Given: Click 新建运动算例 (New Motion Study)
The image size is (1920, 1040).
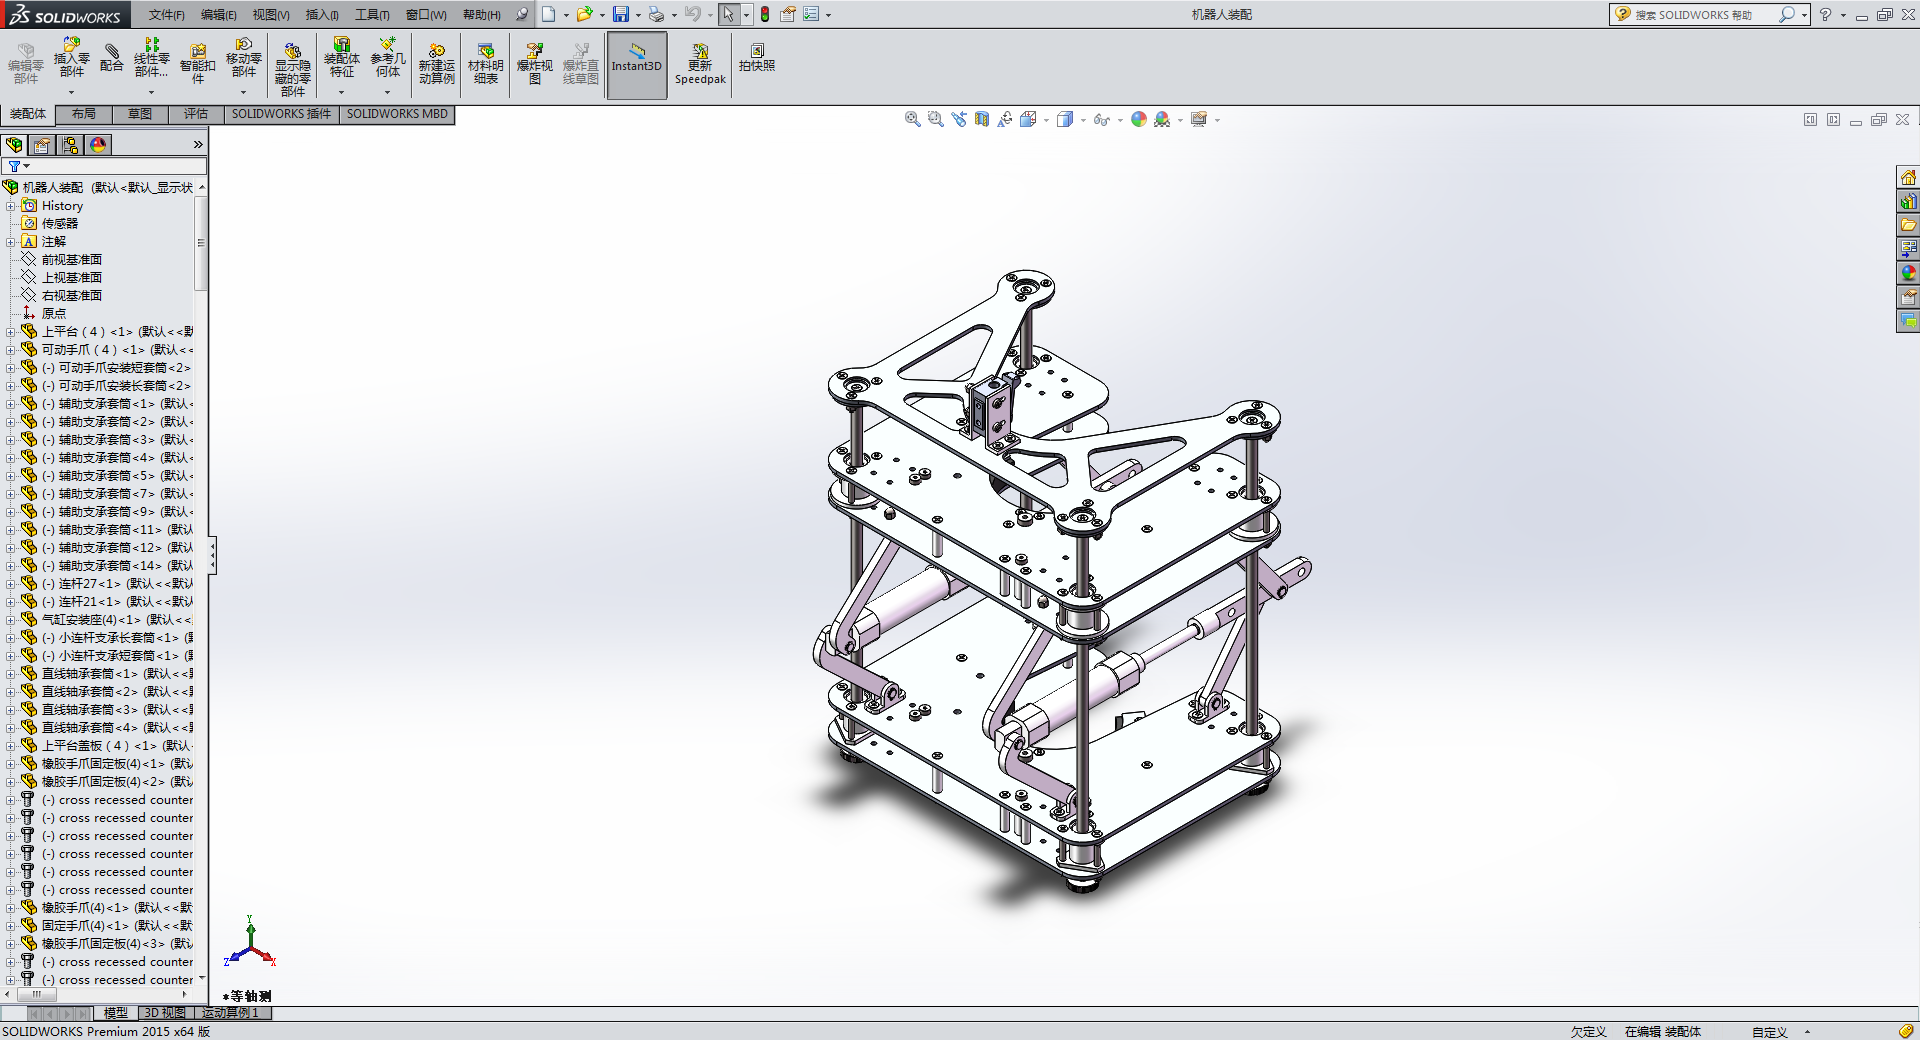Looking at the screenshot, I should click(437, 64).
